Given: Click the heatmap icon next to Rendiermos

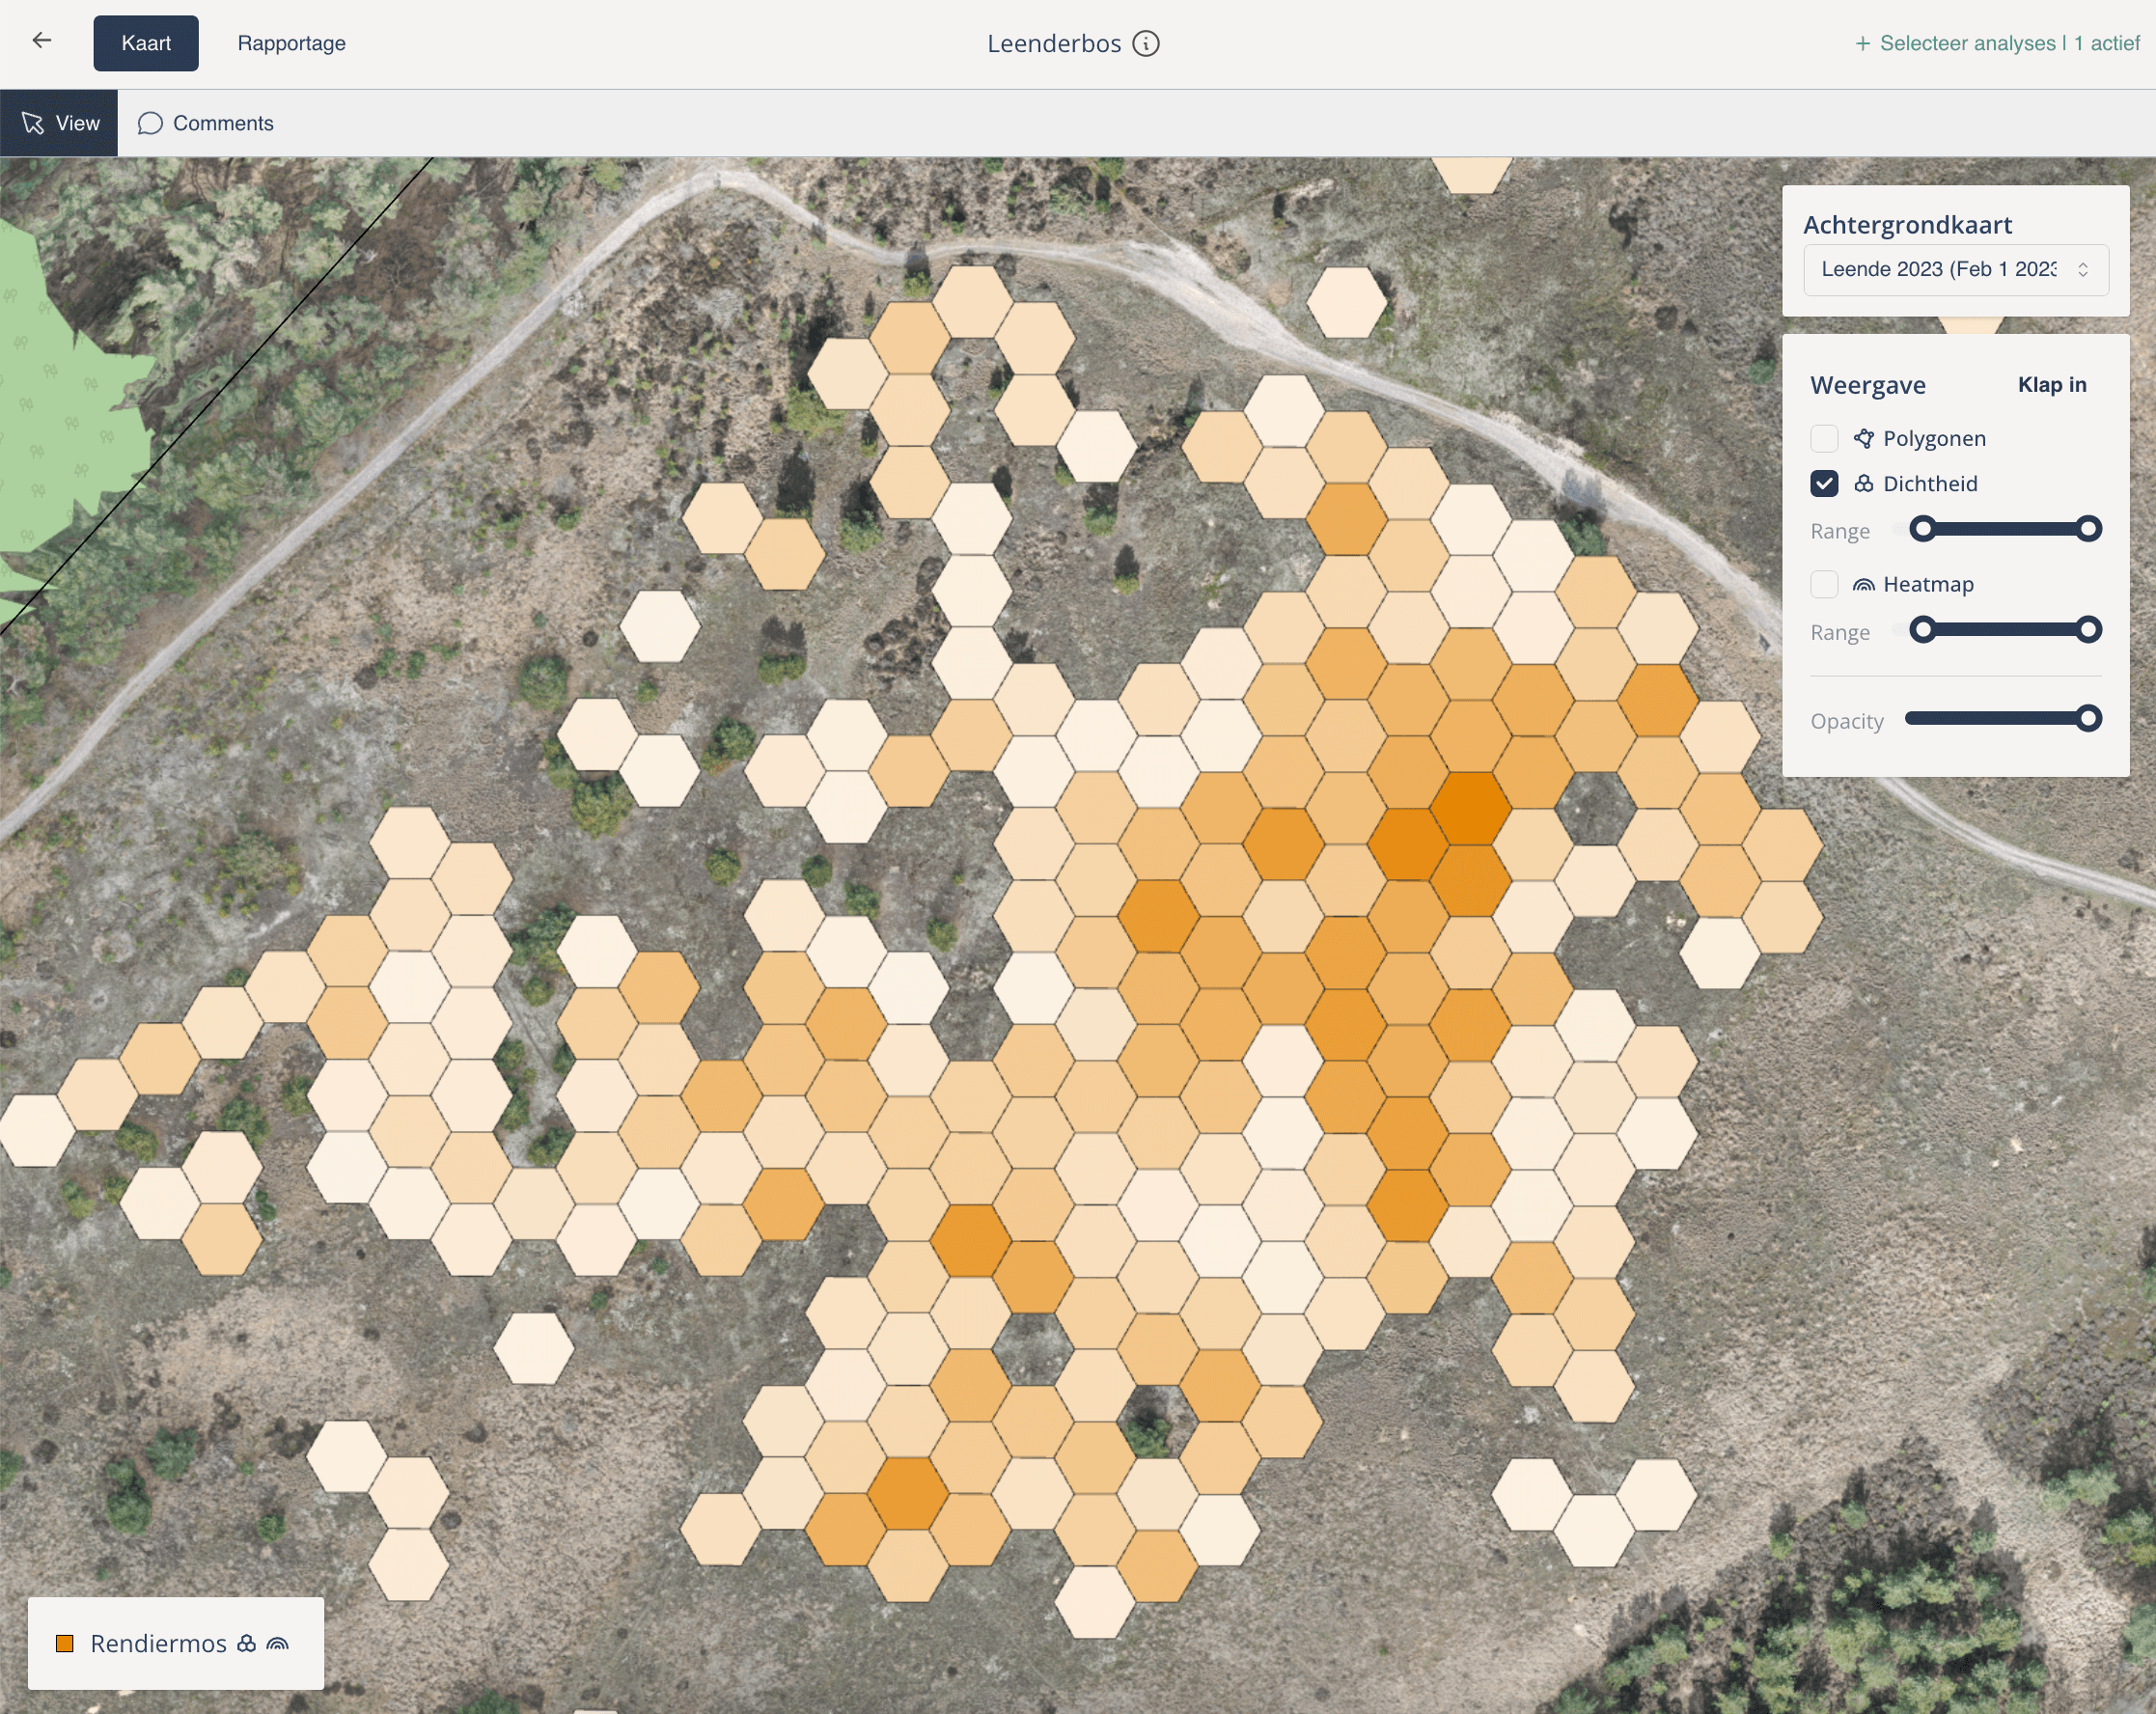Looking at the screenshot, I should coord(278,1642).
